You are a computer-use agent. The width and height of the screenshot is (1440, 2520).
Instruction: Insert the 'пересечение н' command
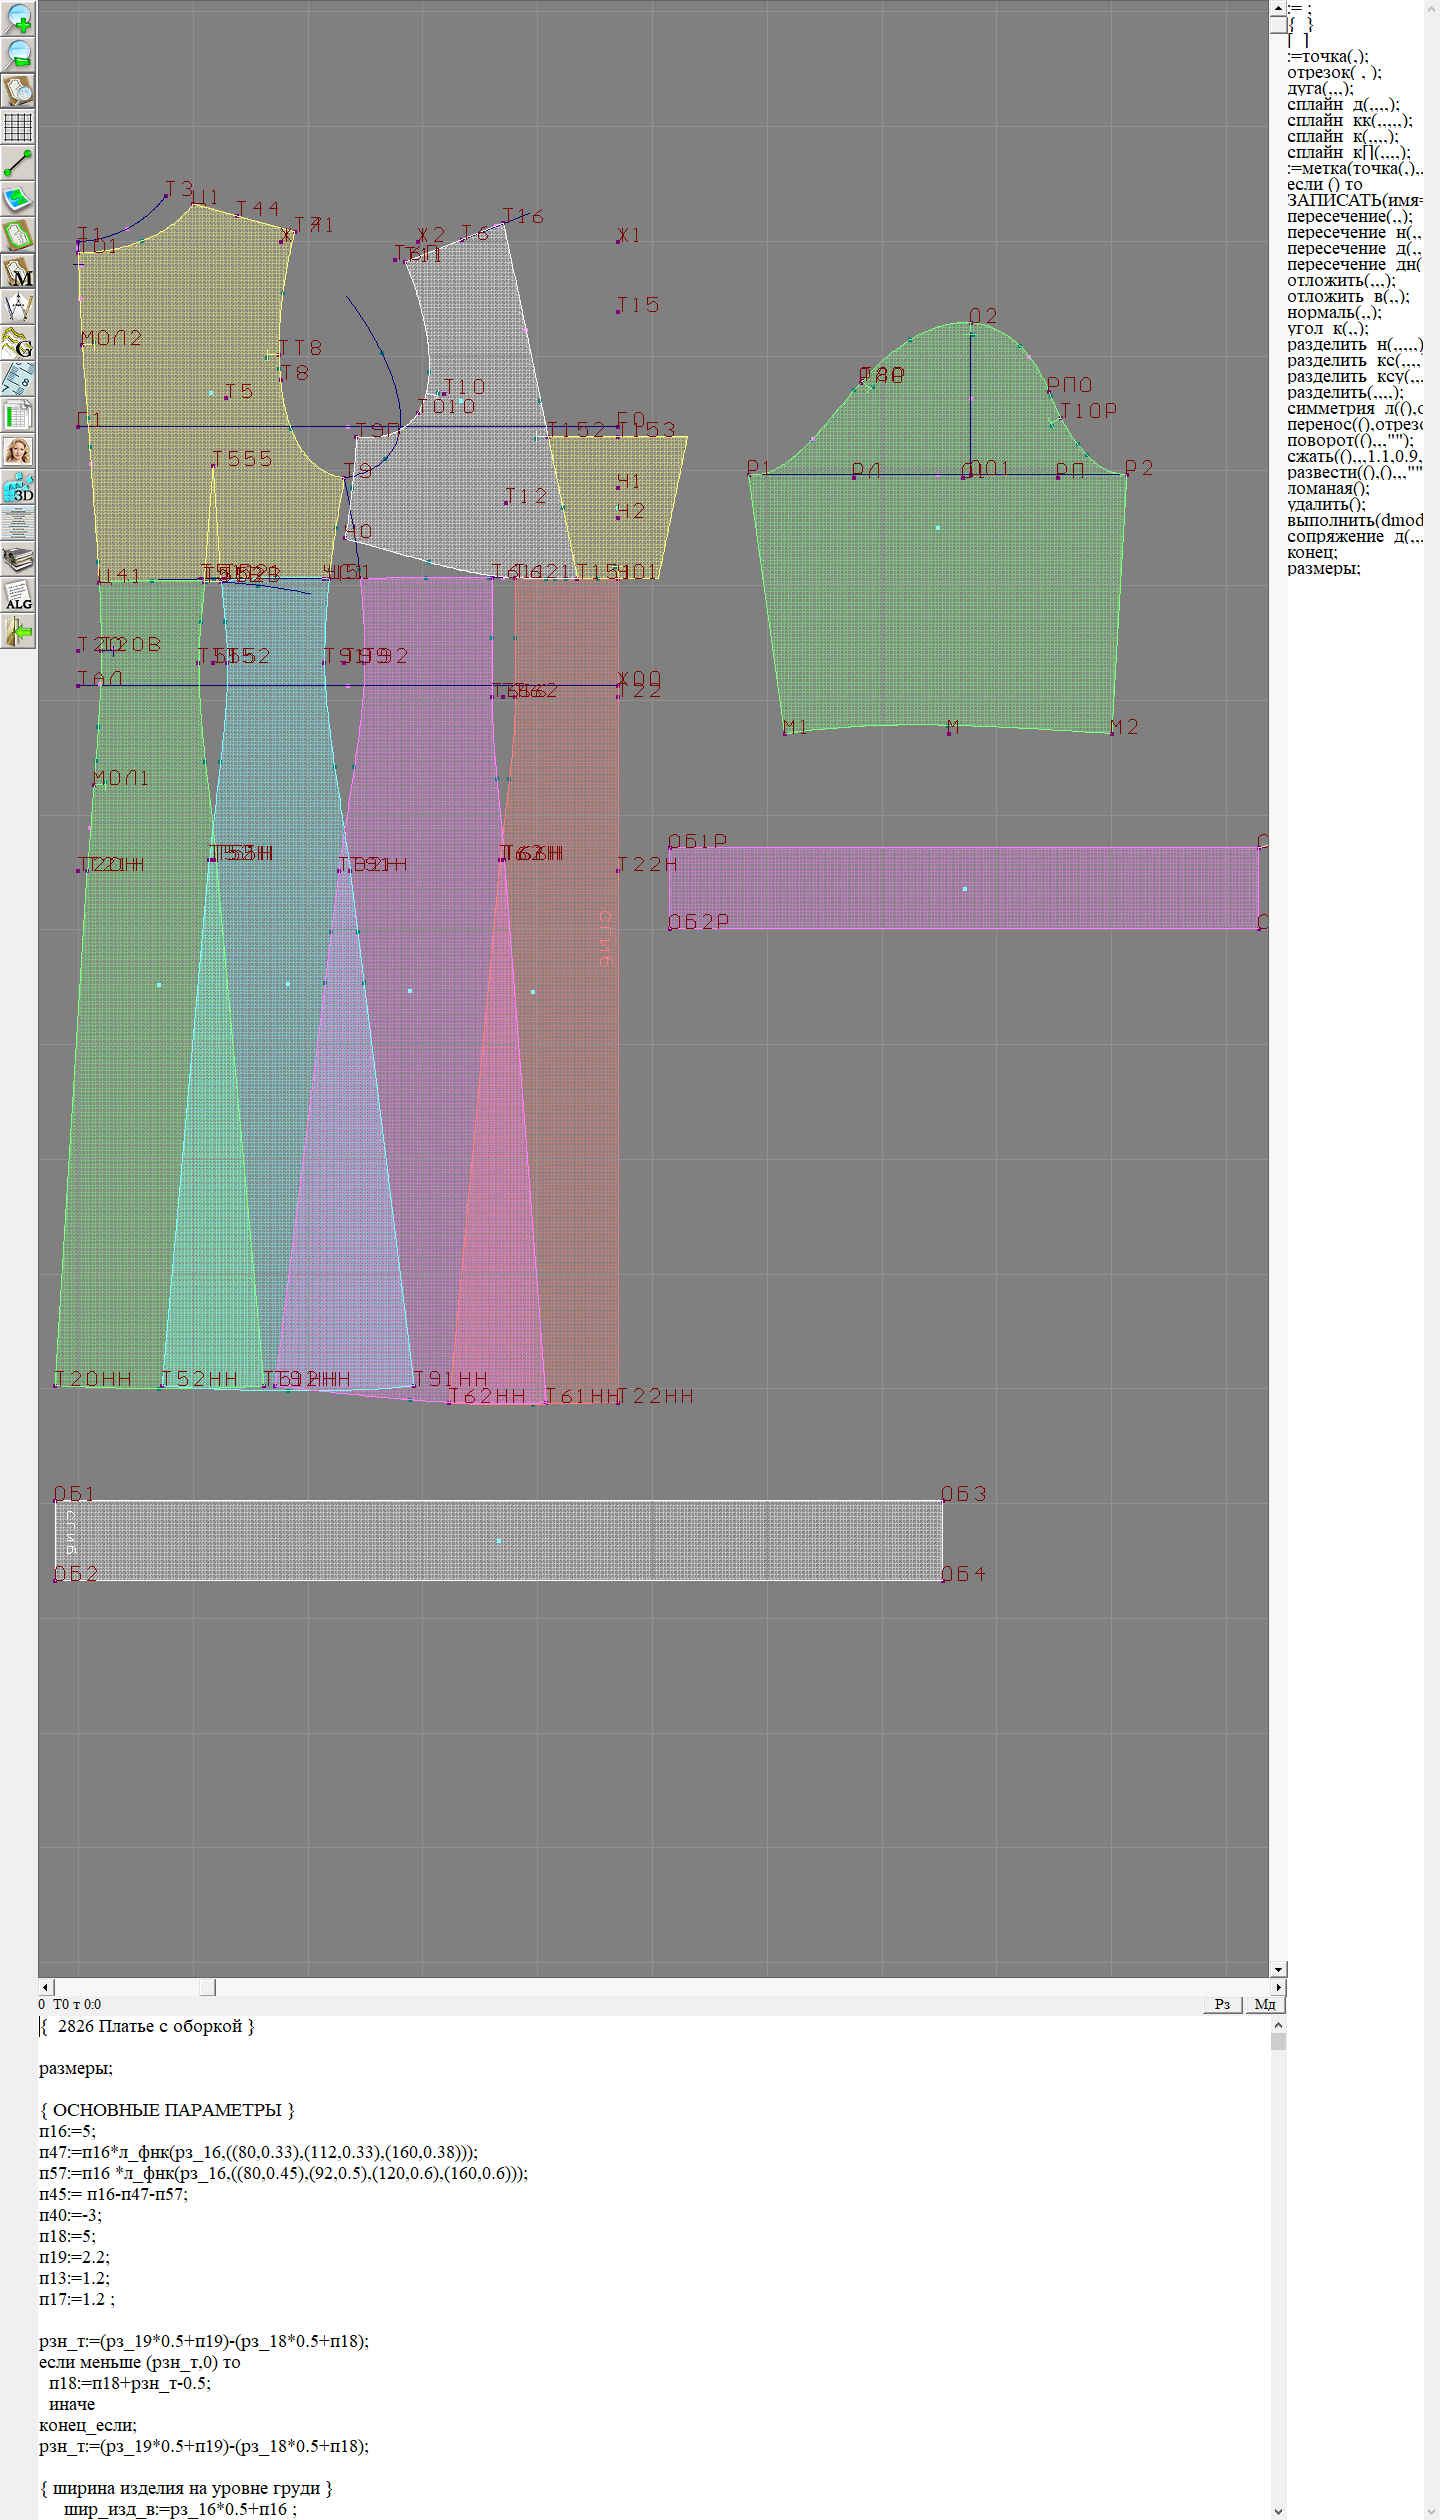click(x=1355, y=233)
